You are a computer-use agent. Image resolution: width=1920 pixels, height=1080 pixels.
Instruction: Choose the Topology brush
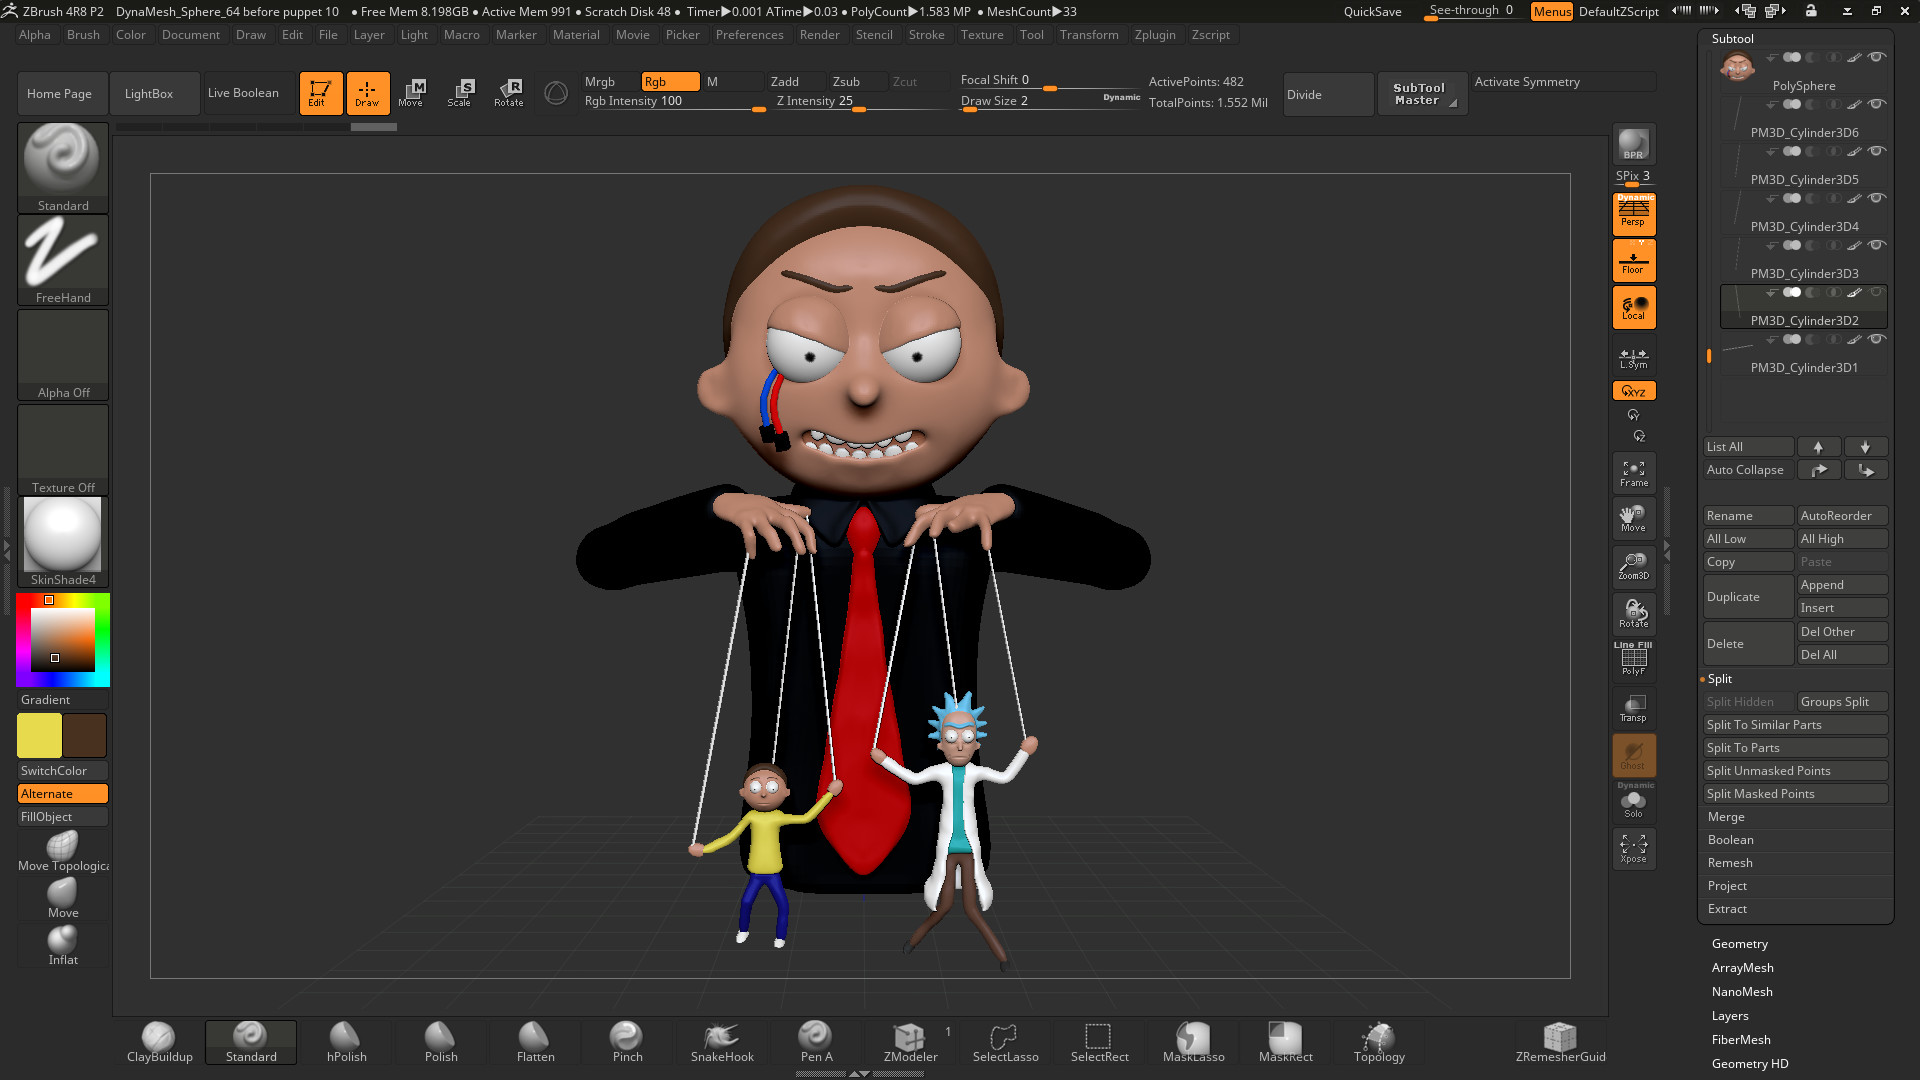[x=1379, y=1042]
